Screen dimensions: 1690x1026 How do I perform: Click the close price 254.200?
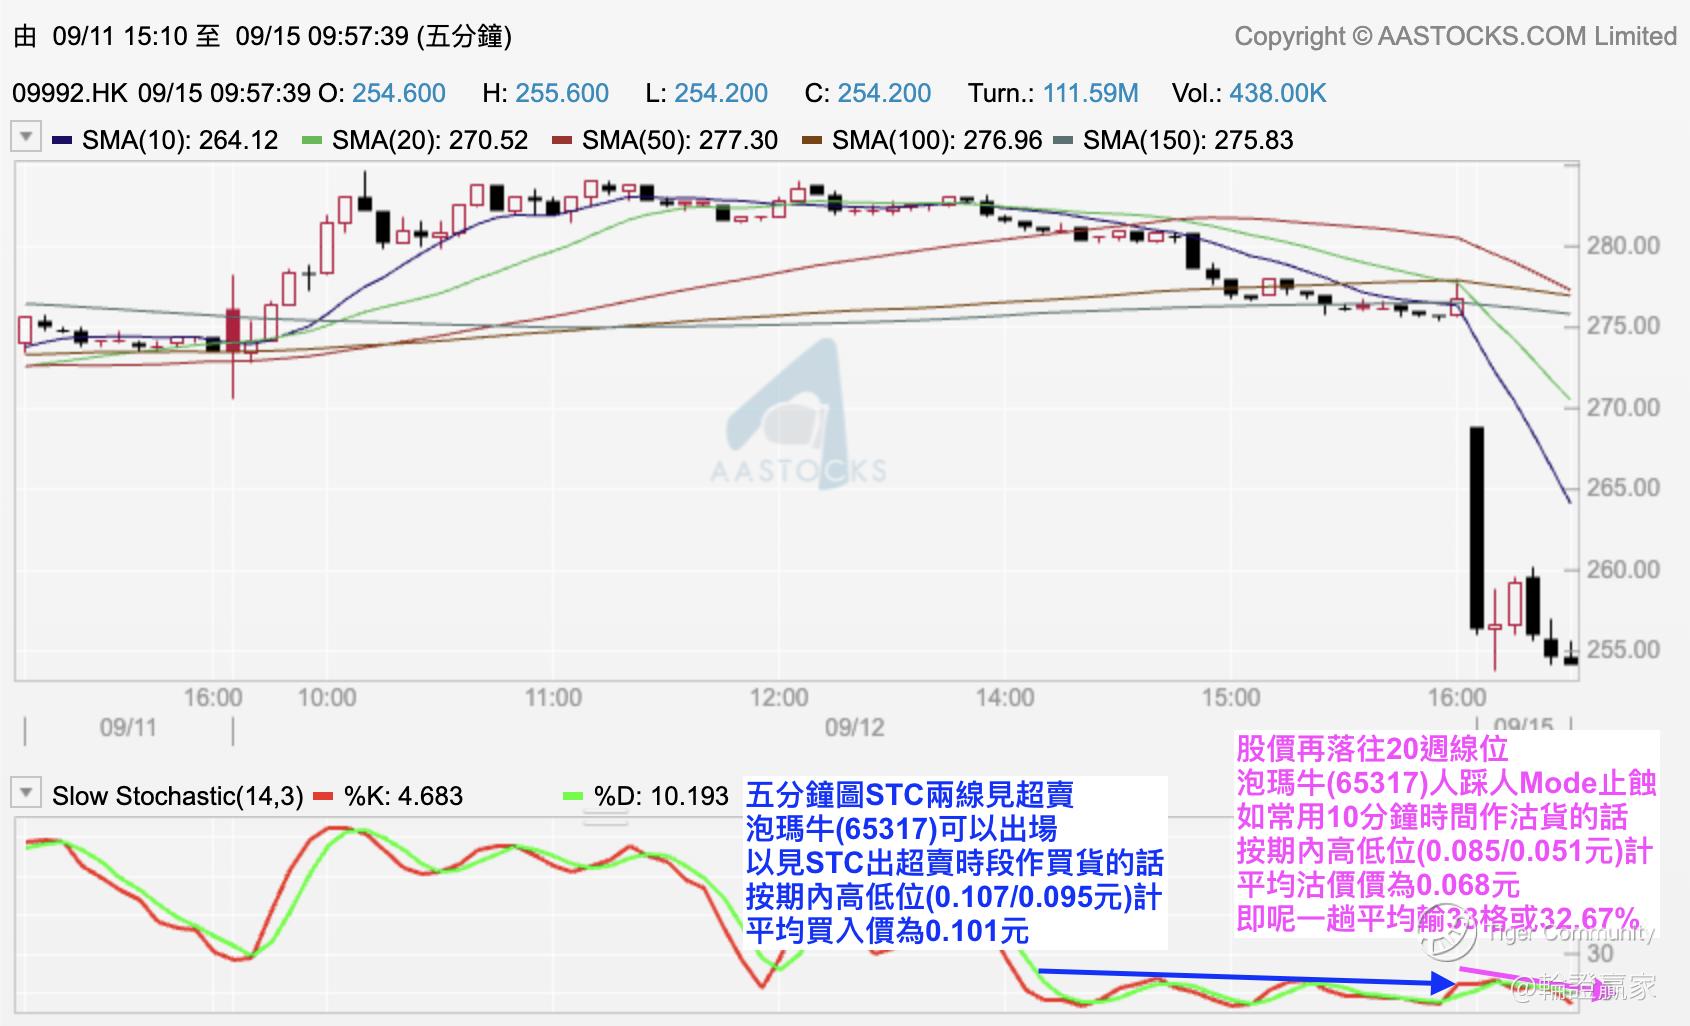(884, 93)
